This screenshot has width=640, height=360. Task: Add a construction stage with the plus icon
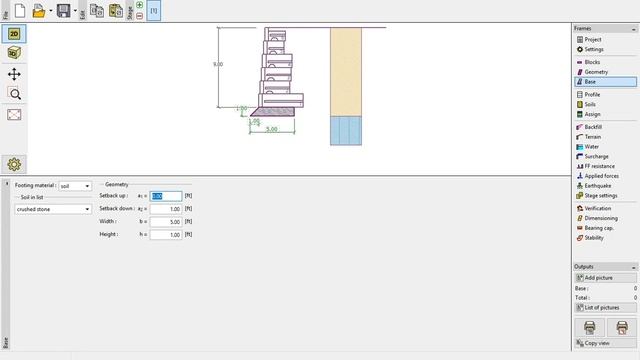(140, 5)
